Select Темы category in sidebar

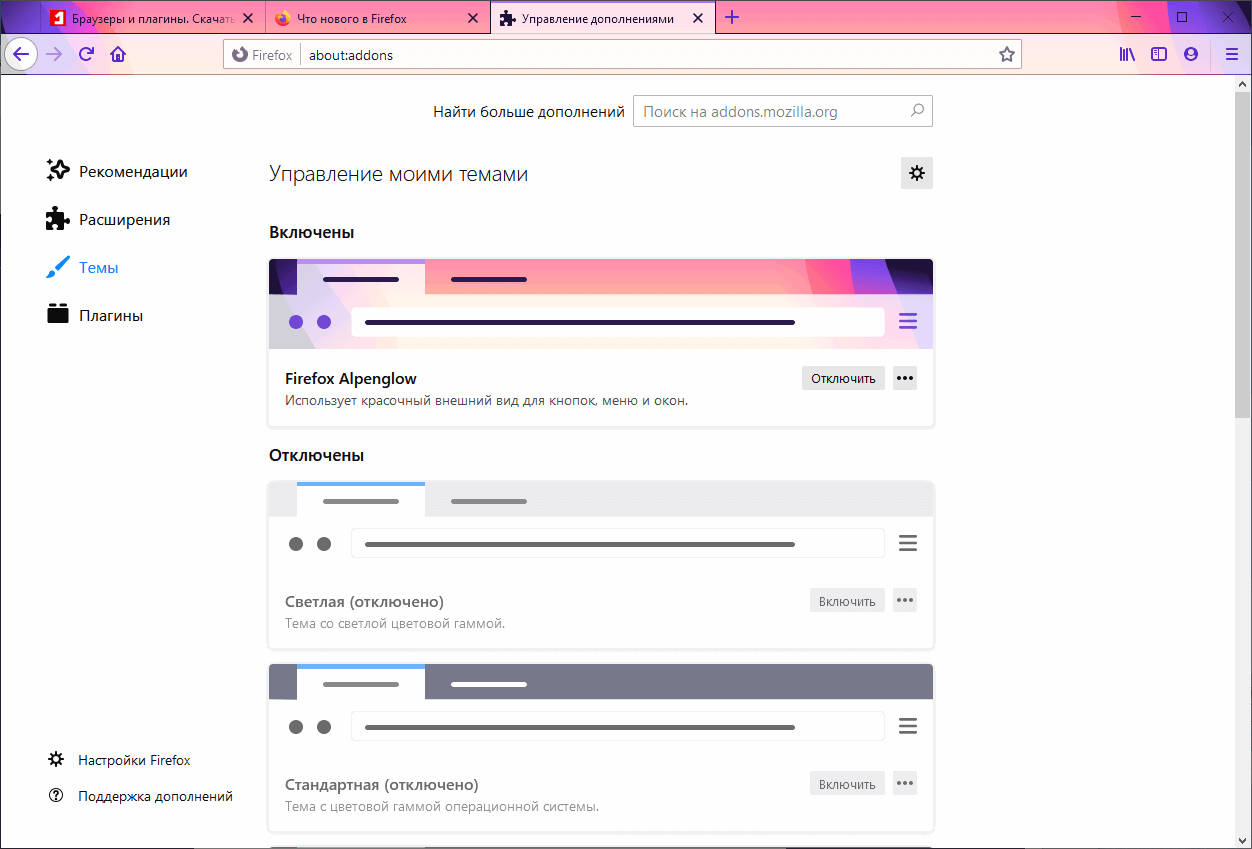click(x=83, y=267)
